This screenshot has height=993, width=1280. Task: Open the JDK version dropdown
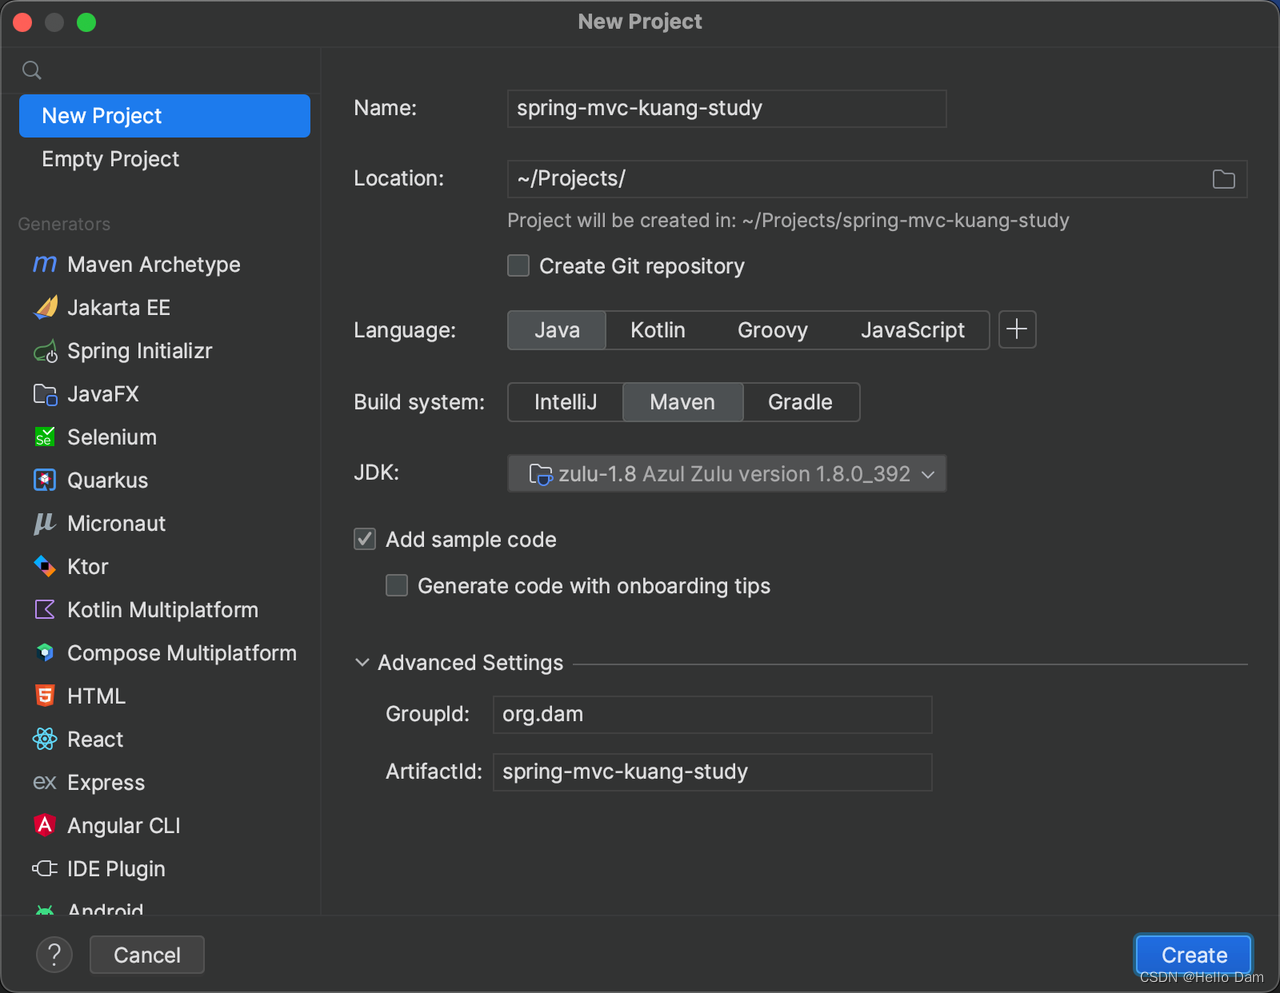[x=727, y=474]
